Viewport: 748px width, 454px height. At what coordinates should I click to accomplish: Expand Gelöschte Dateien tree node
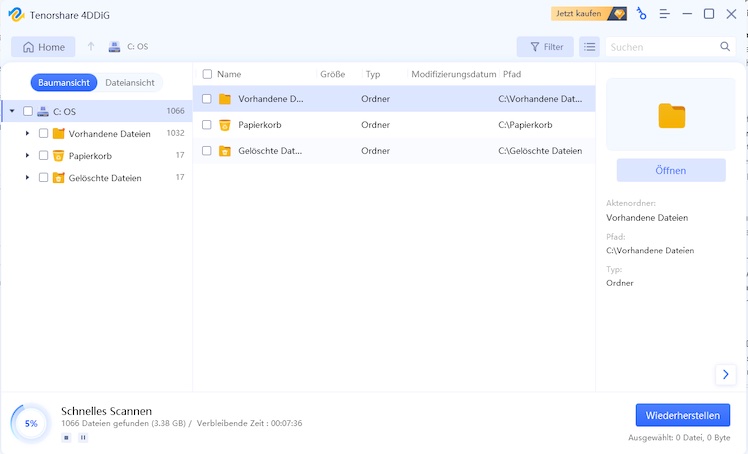tap(27, 177)
